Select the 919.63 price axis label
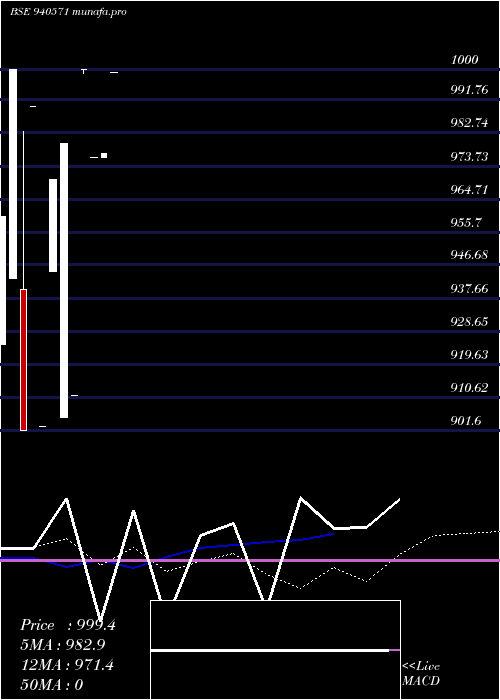 point(469,354)
